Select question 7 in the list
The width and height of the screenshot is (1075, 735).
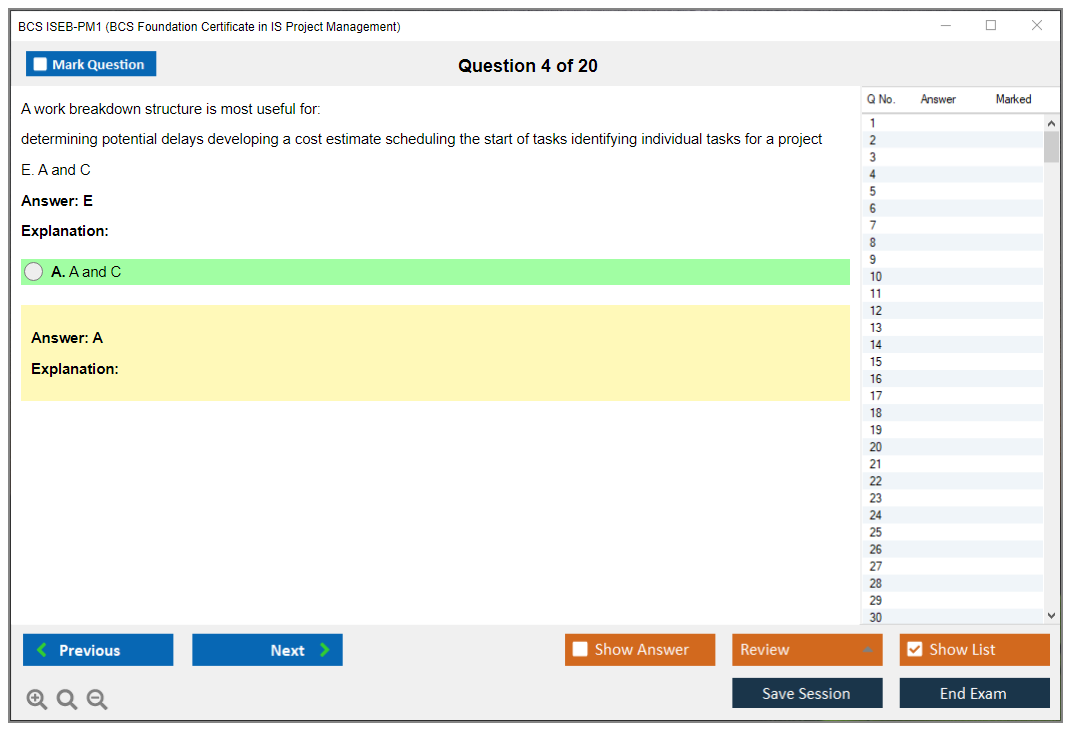click(x=873, y=225)
